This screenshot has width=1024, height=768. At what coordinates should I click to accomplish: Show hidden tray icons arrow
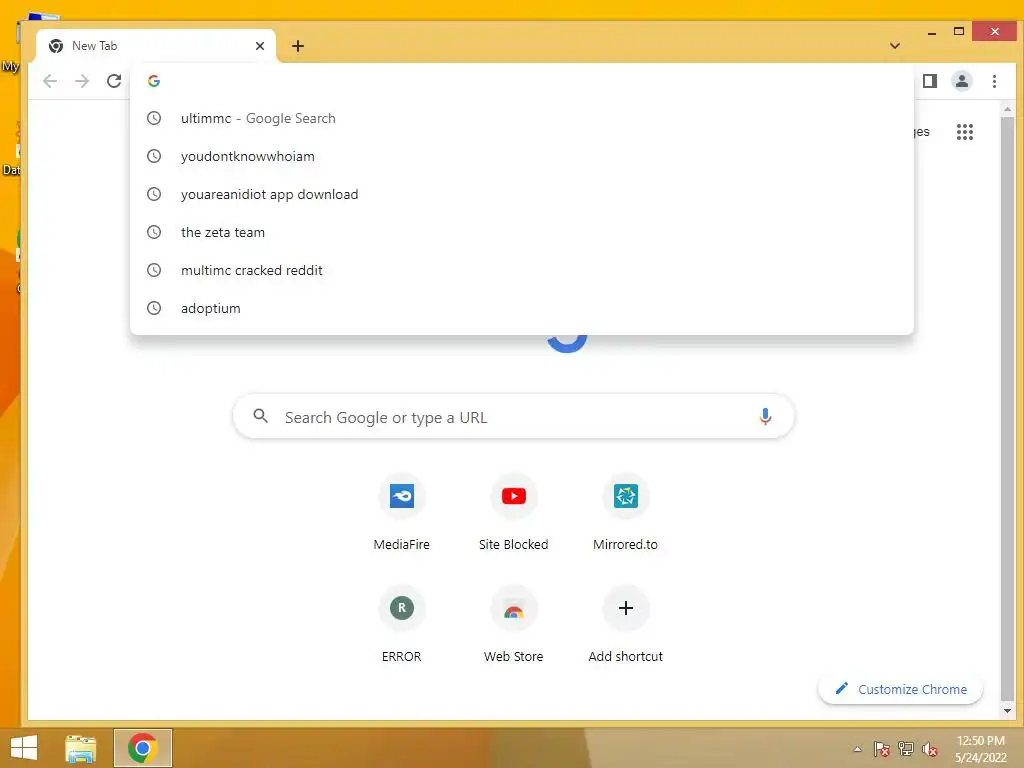coord(857,749)
